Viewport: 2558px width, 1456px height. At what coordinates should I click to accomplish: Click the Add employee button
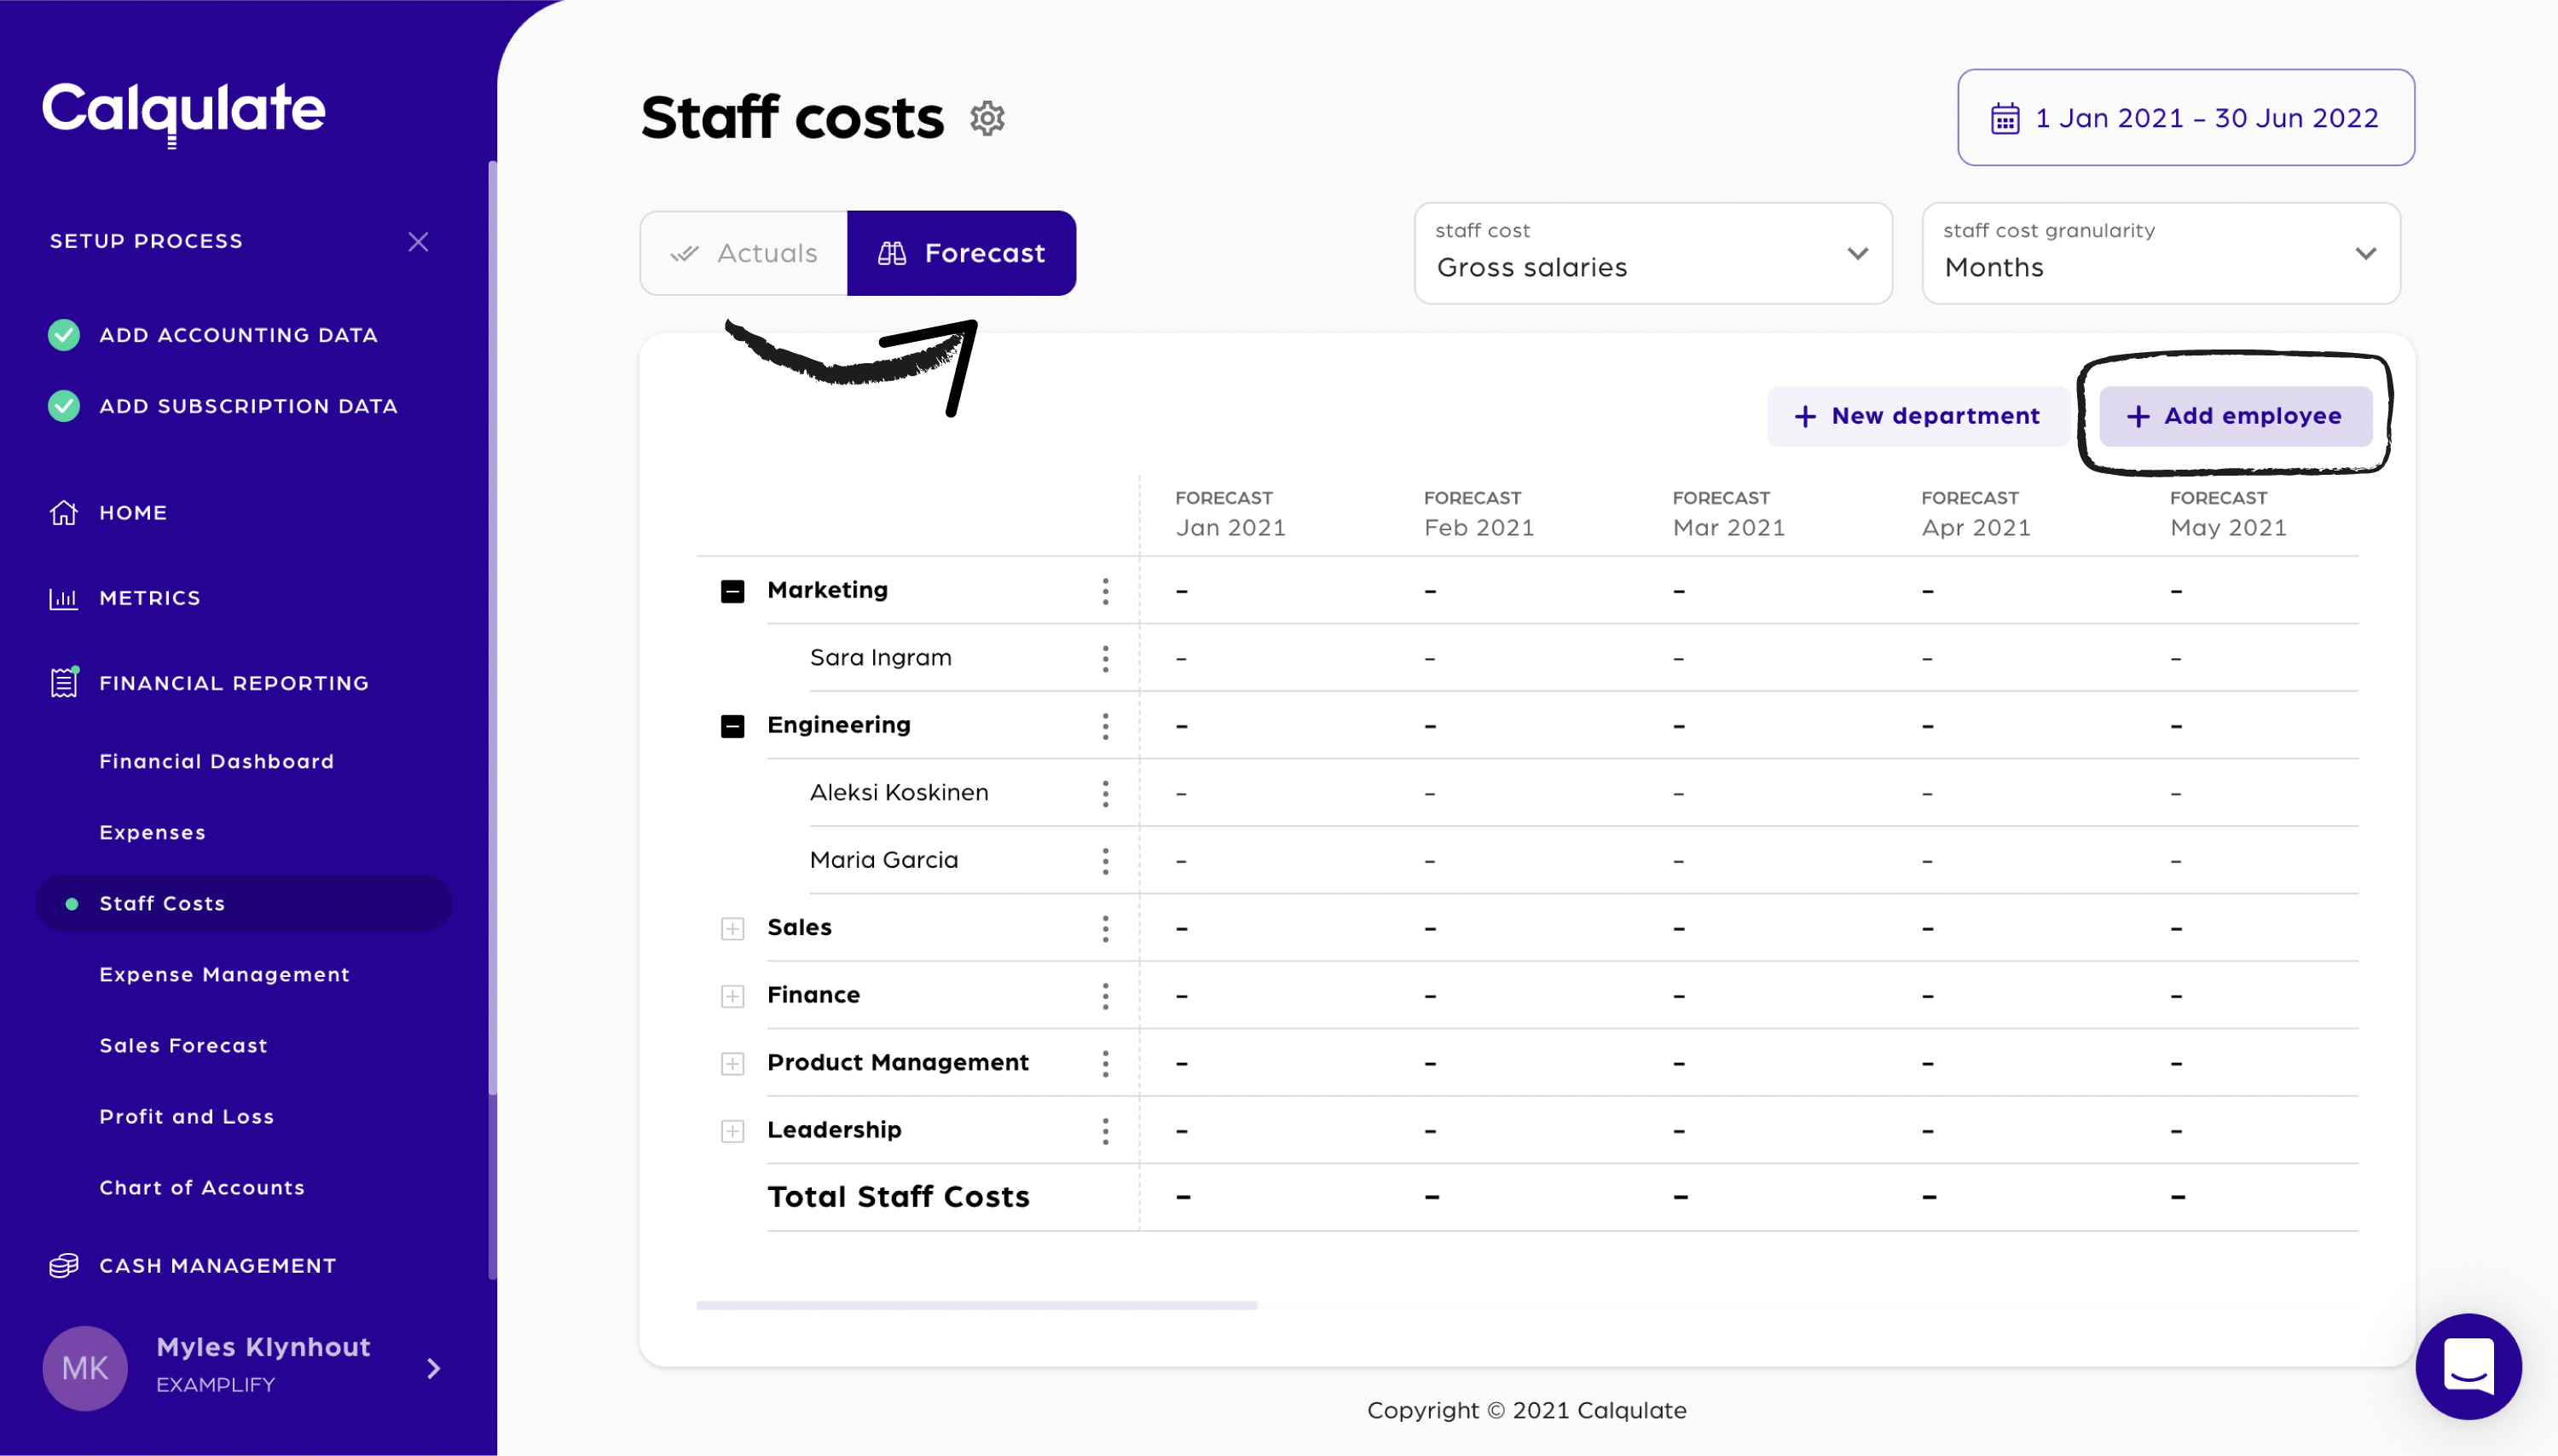2234,416
